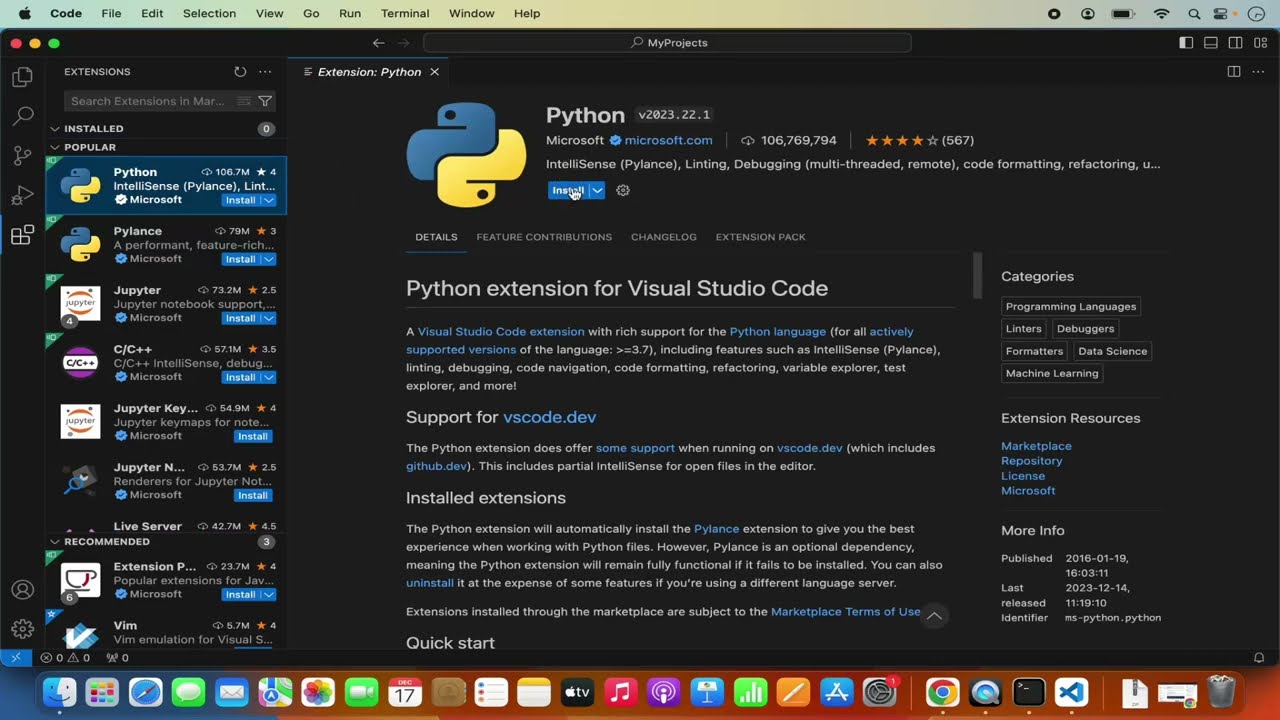Image resolution: width=1280 pixels, height=720 pixels.
Task: Open the Search view
Action: 22,116
